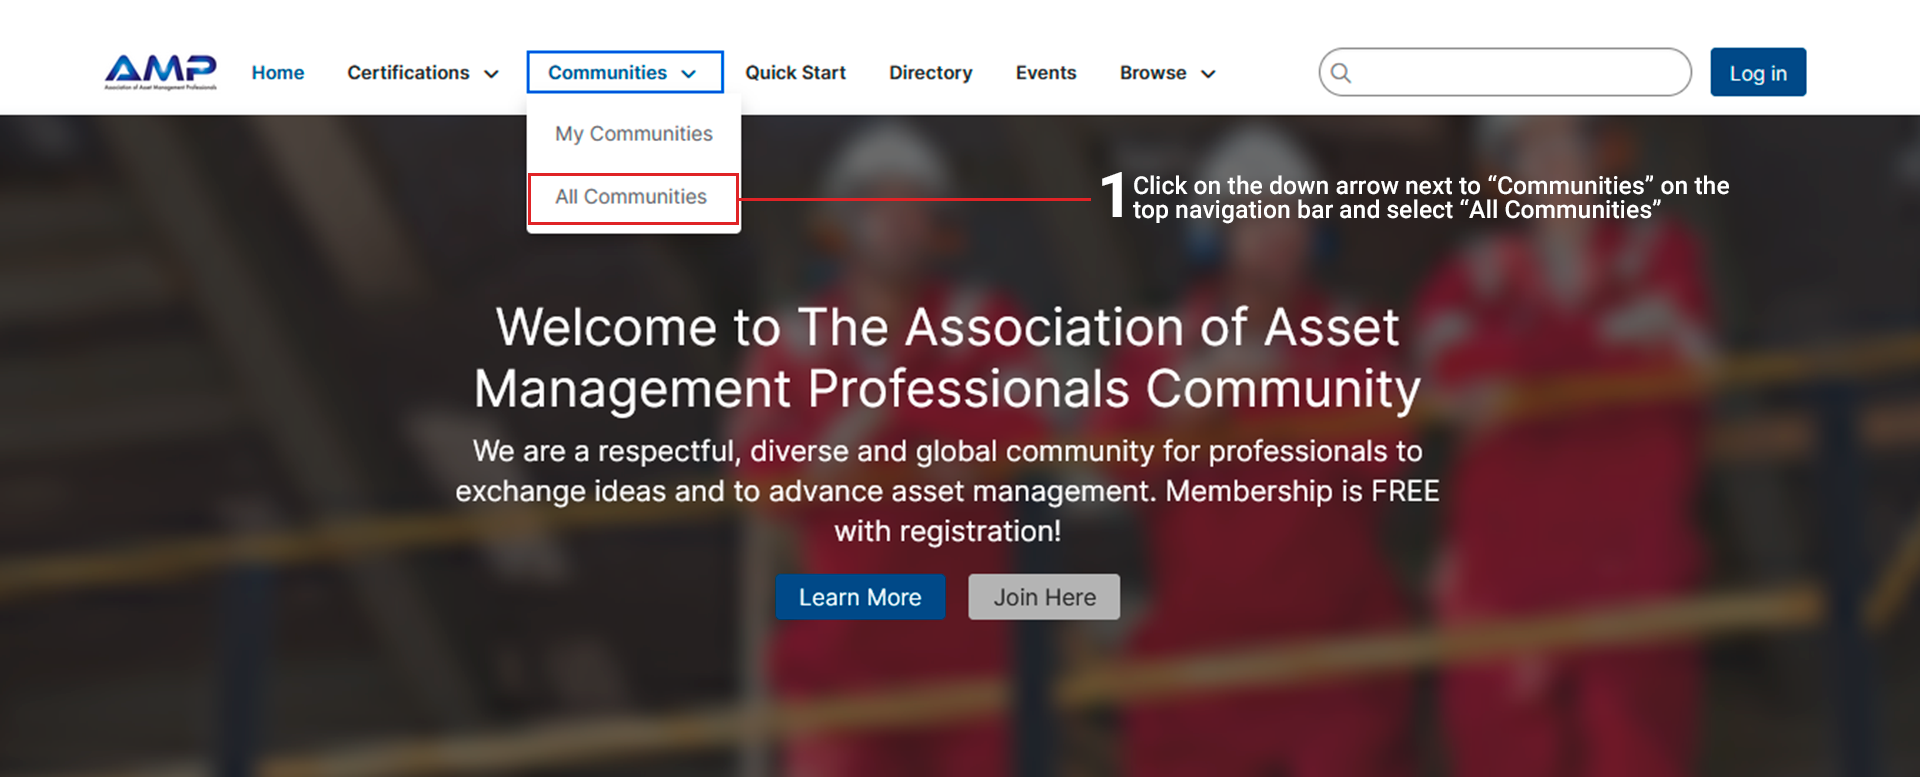Click the step 1 instruction annotation text
The width and height of the screenshot is (1920, 777).
tap(1430, 198)
